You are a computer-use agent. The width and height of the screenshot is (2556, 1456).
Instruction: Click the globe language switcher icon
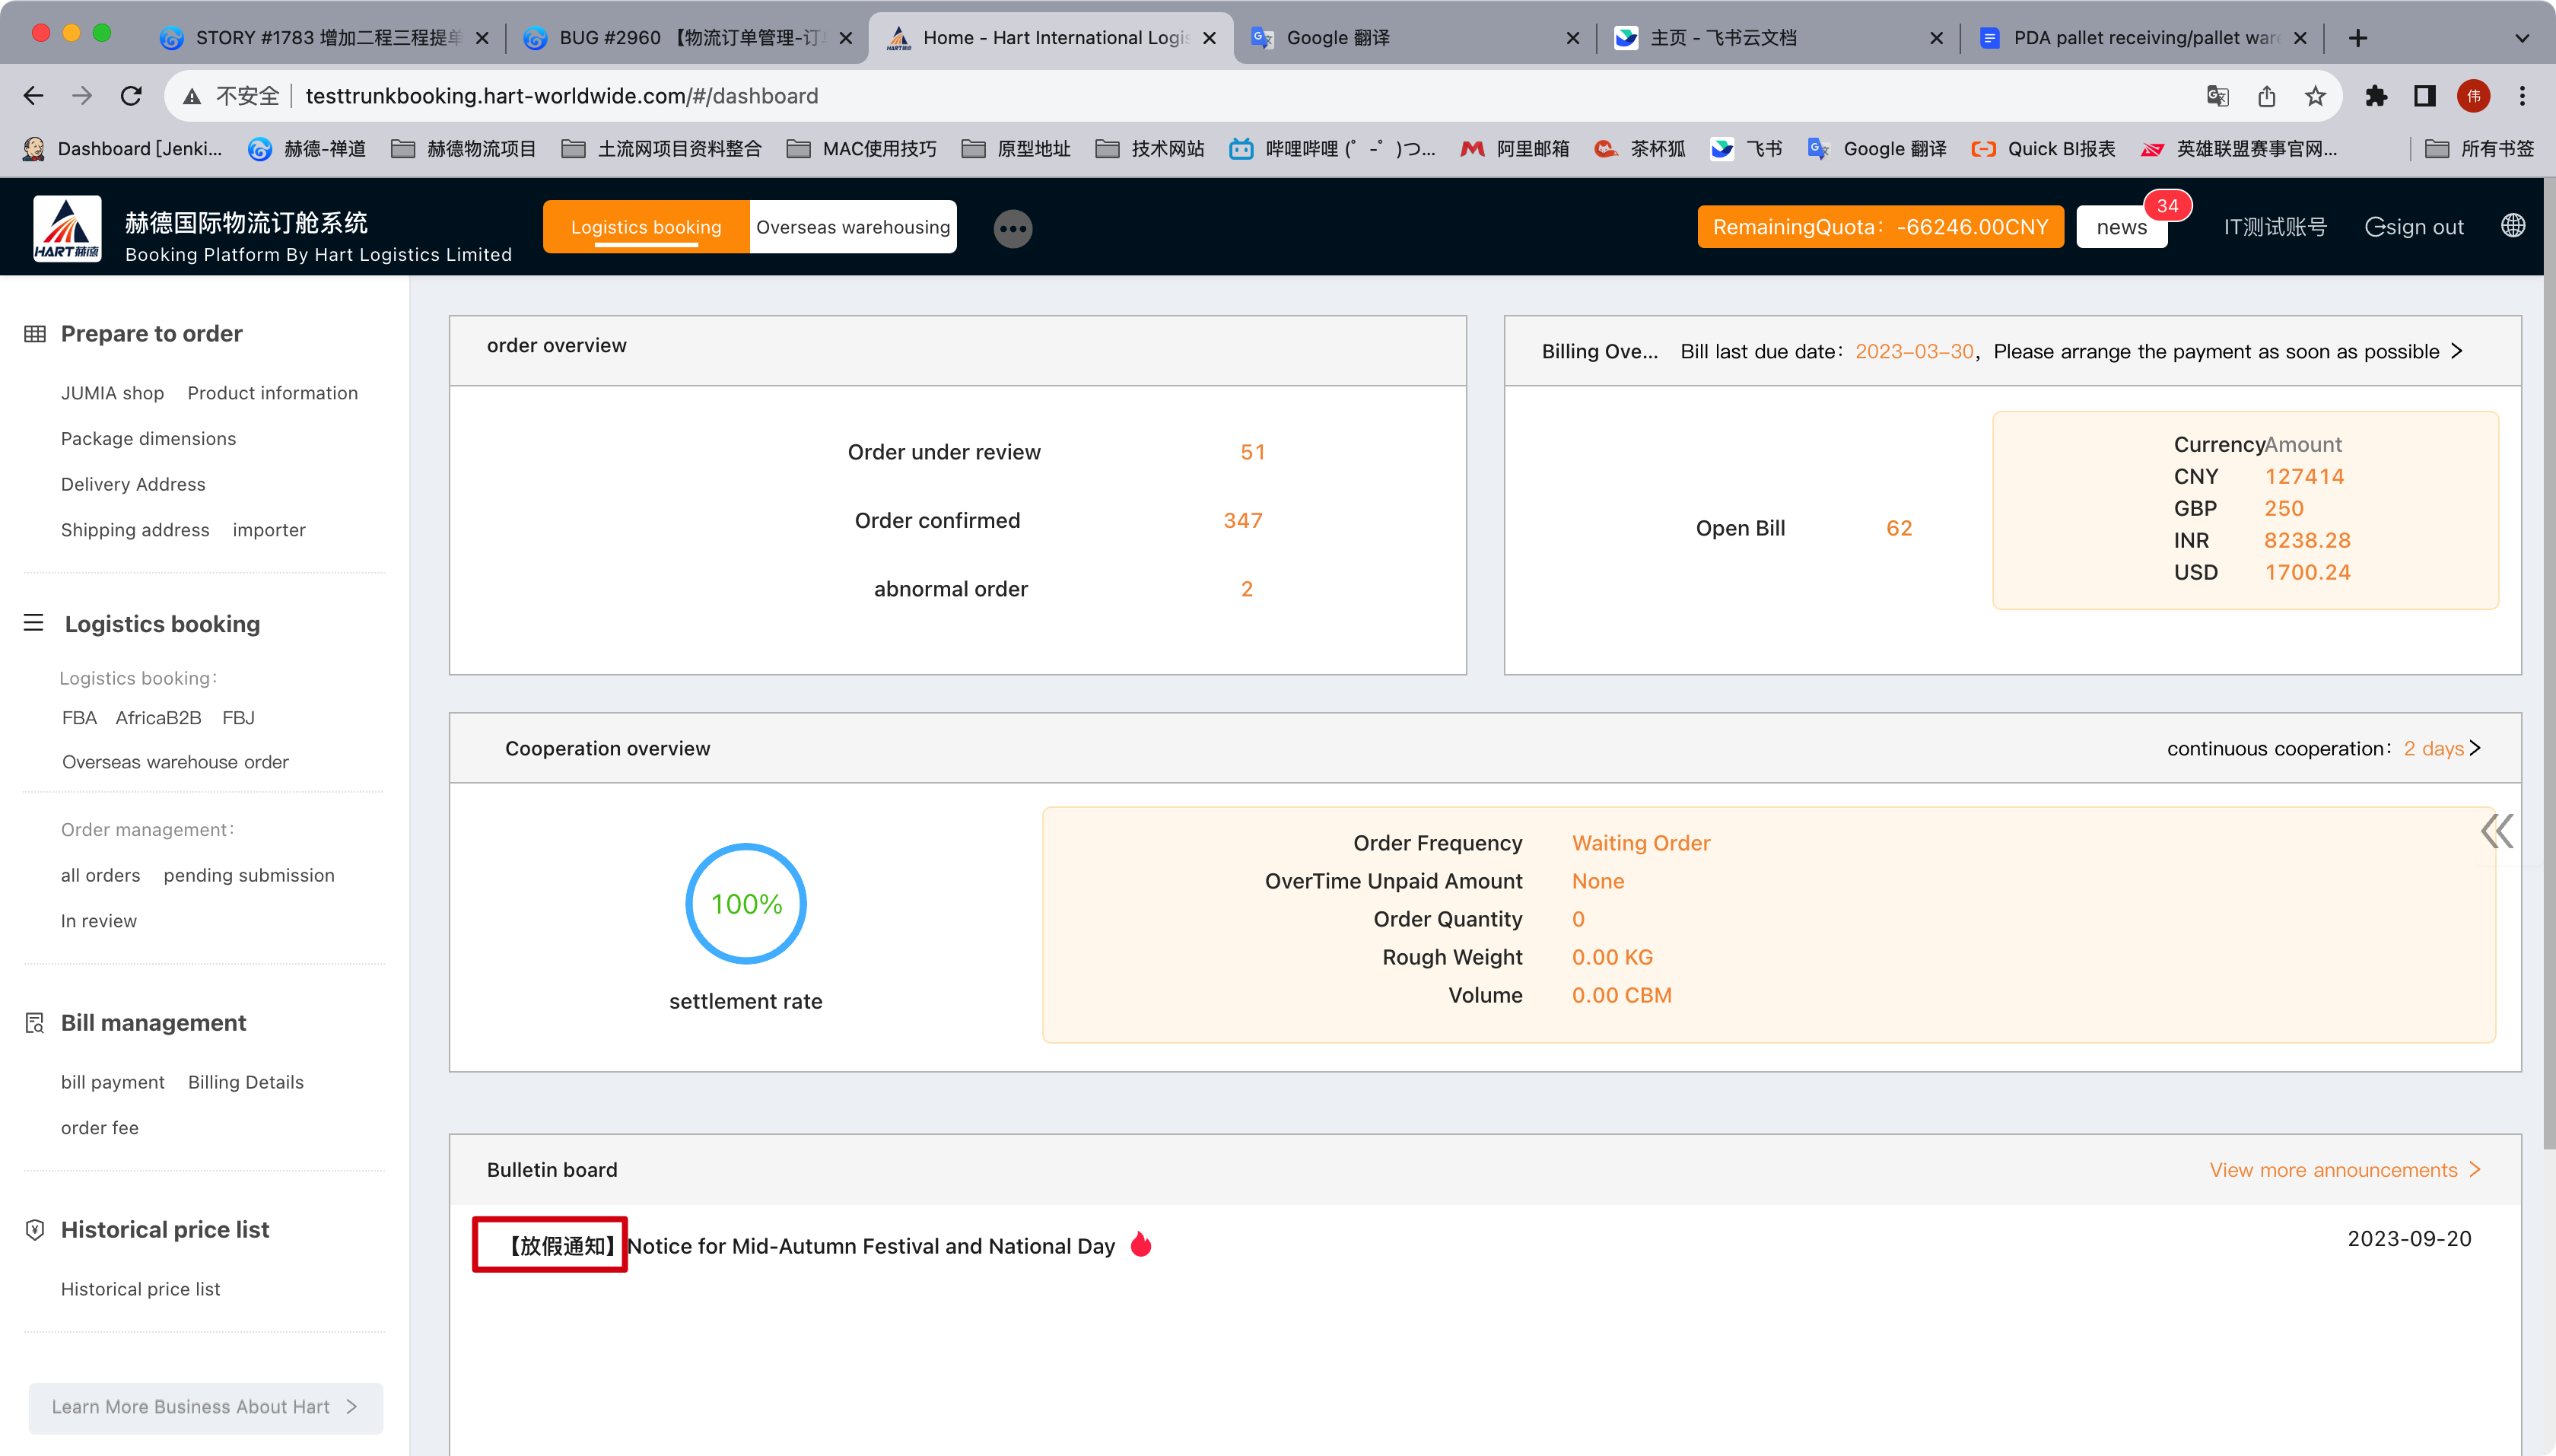pos(2513,226)
